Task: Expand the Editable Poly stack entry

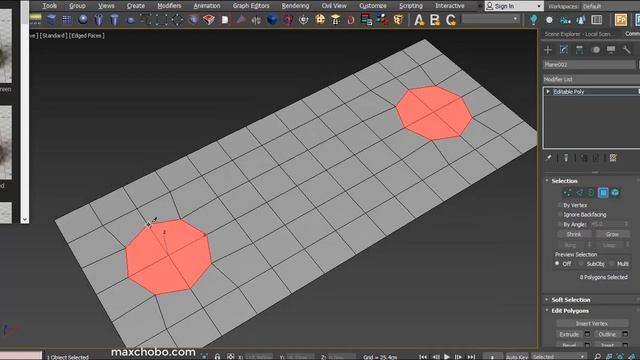Action: click(548, 91)
